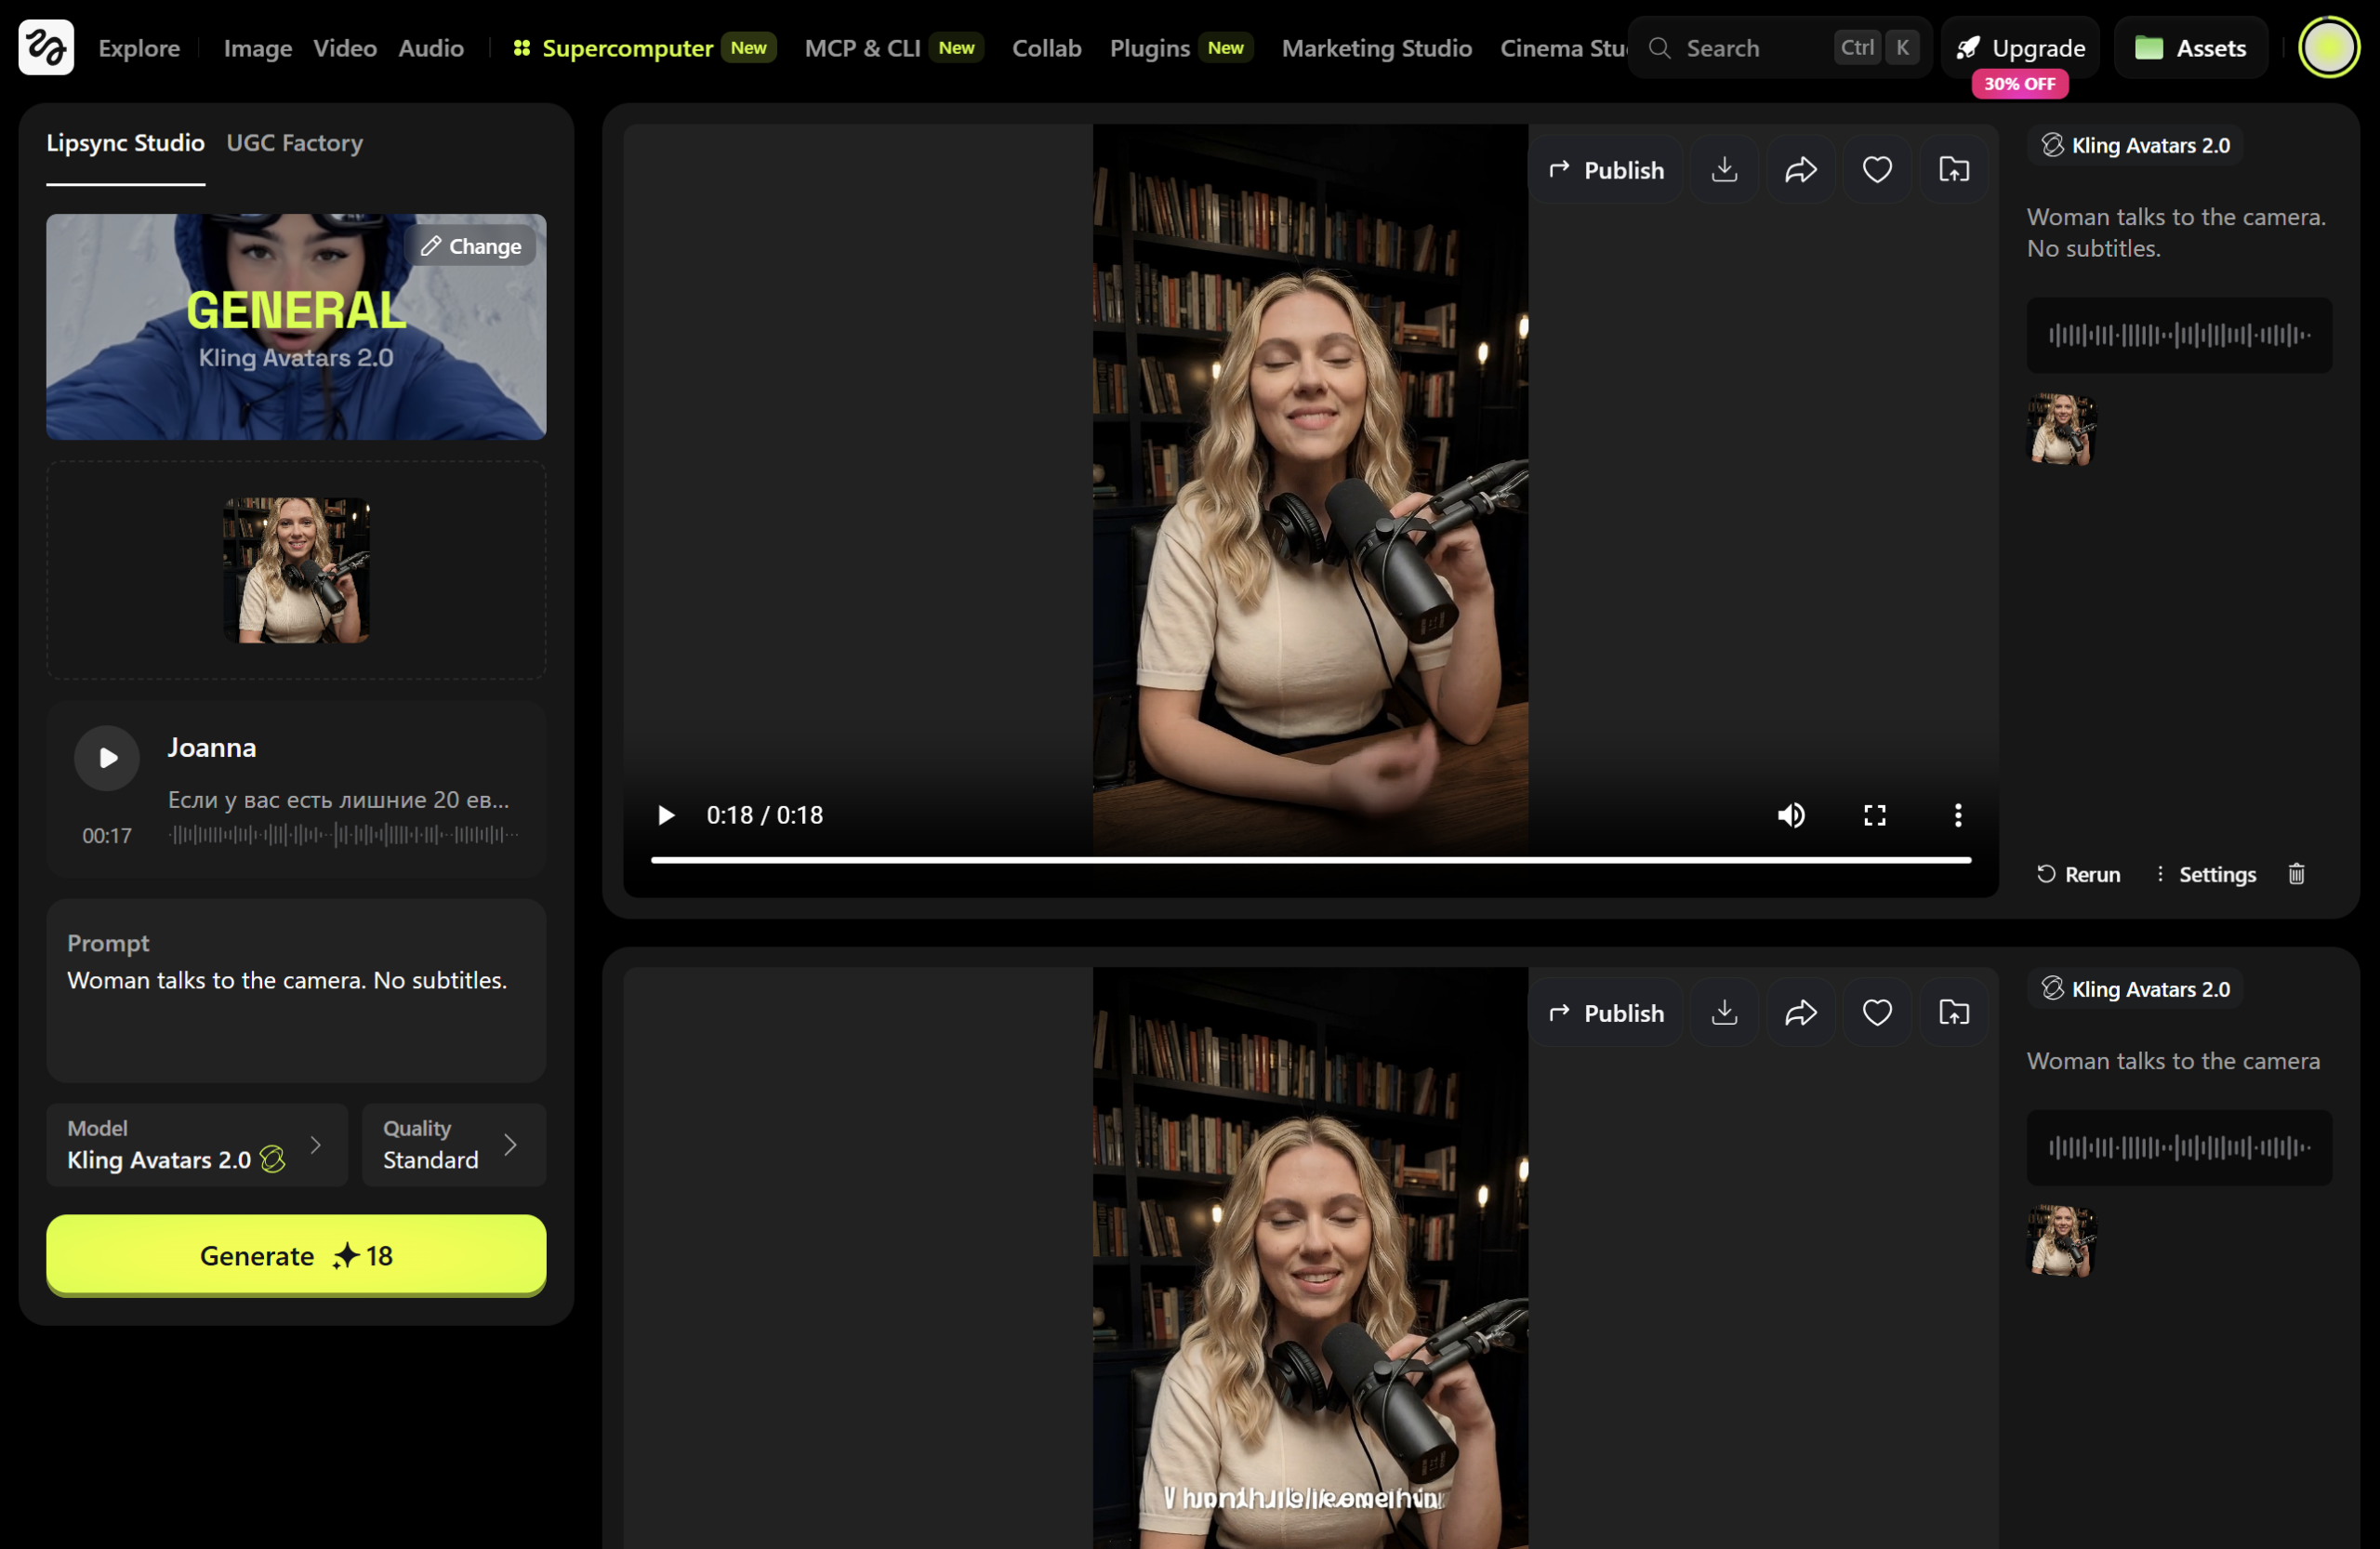Switch to the UGC Factory tab
The image size is (2380, 1549).
tap(294, 143)
